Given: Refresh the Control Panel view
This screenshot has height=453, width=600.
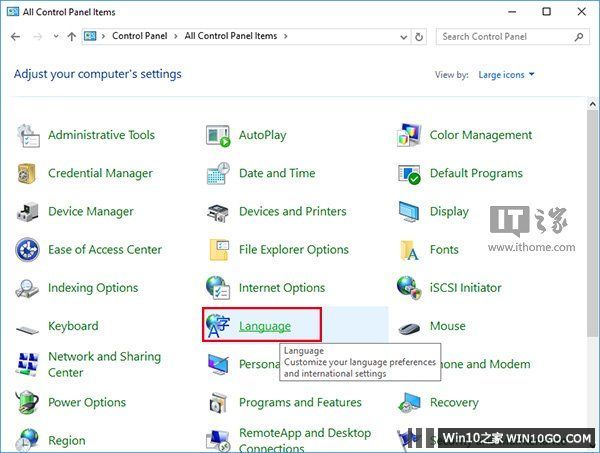Looking at the screenshot, I should pos(419,37).
